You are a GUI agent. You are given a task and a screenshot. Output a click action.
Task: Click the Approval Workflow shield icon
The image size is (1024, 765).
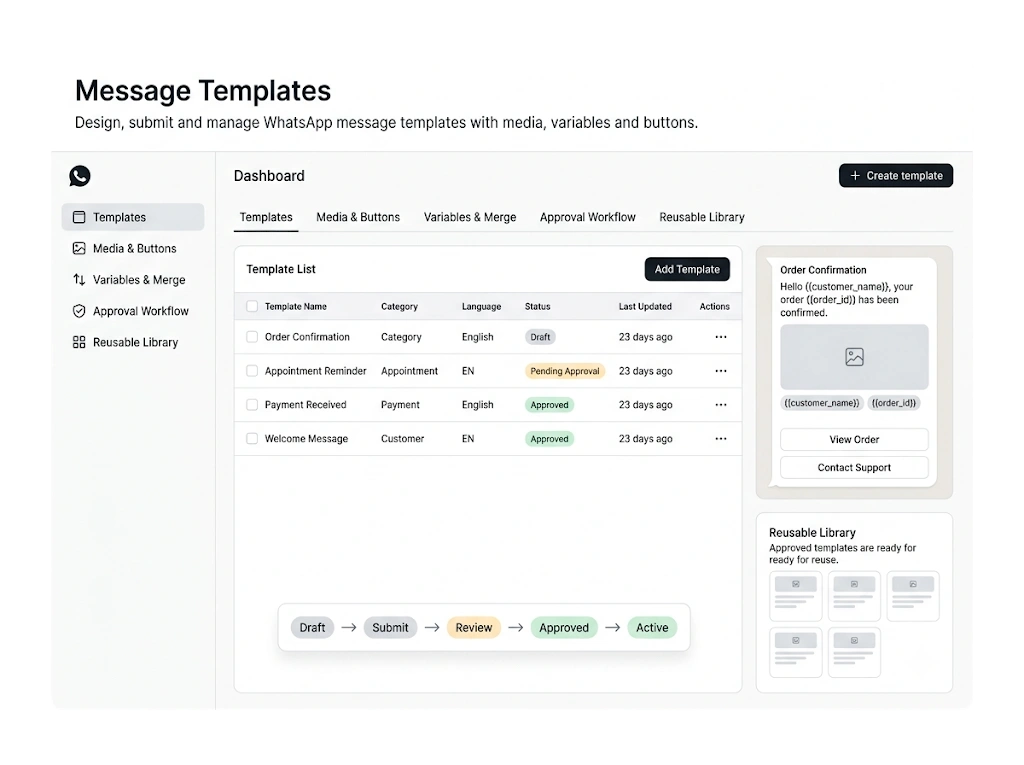pos(79,311)
